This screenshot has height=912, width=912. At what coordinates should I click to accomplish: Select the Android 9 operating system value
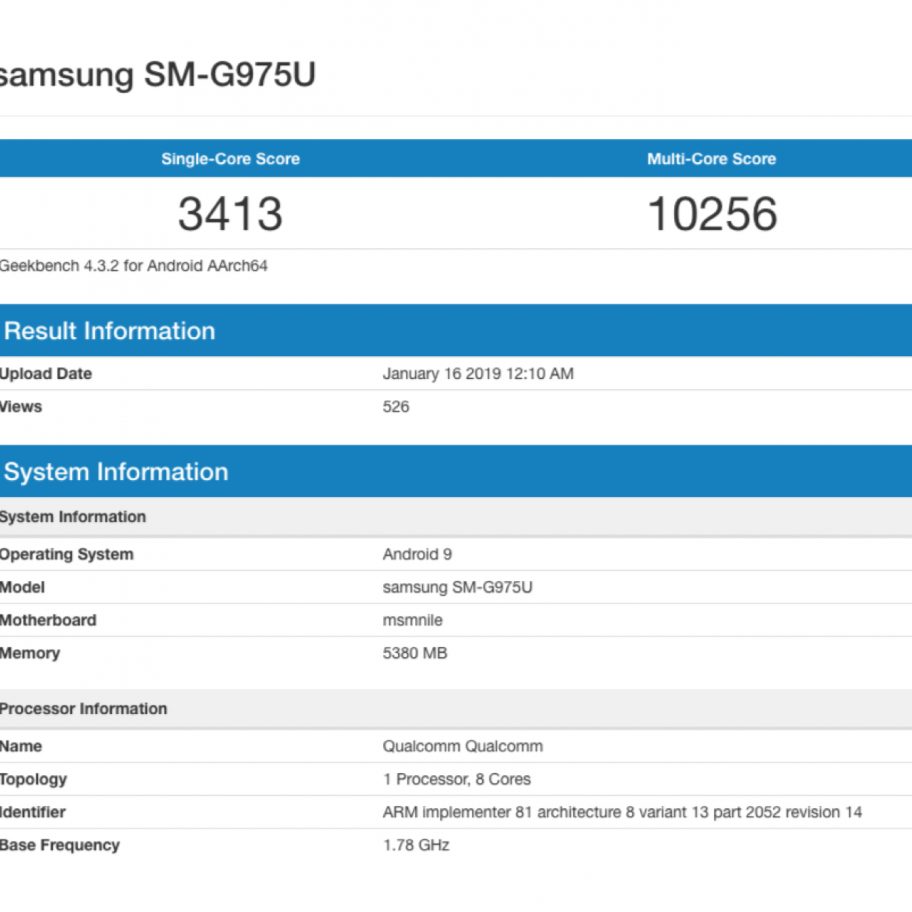point(417,554)
